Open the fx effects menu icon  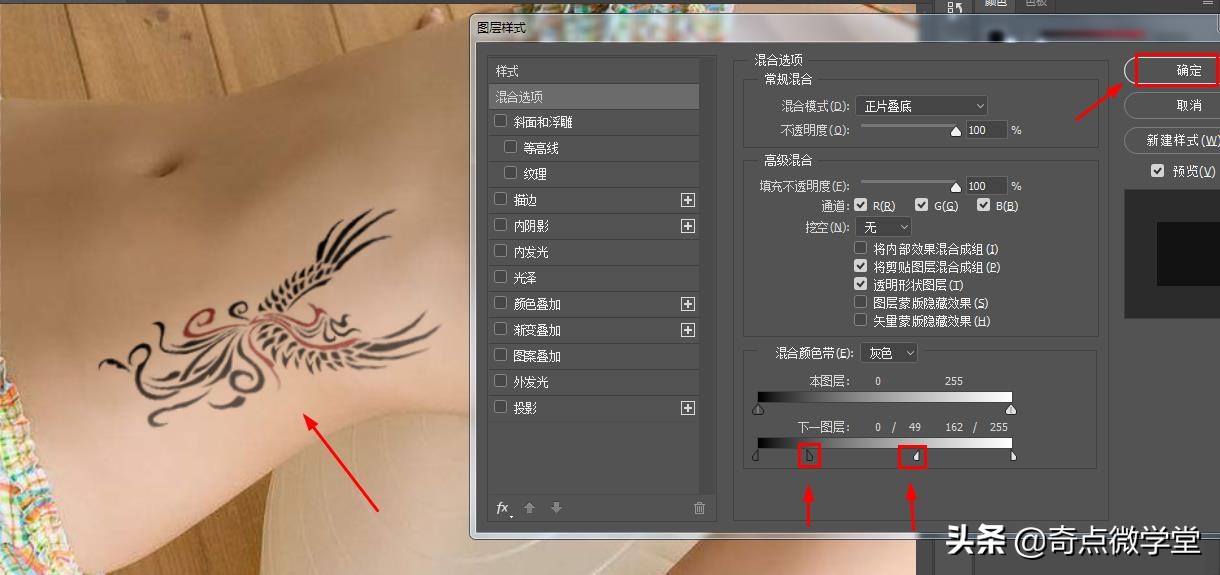[503, 508]
